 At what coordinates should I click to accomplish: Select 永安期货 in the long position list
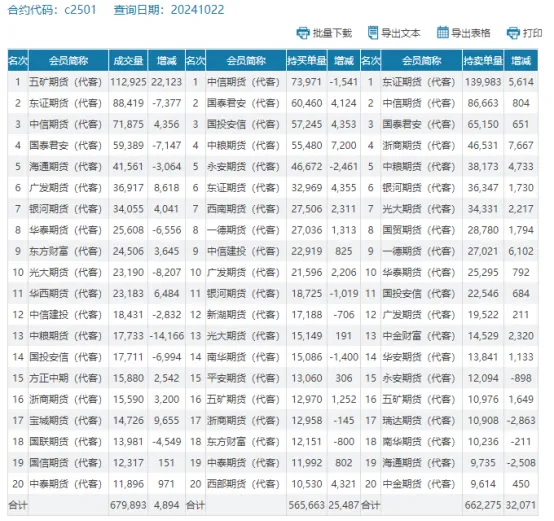243,166
